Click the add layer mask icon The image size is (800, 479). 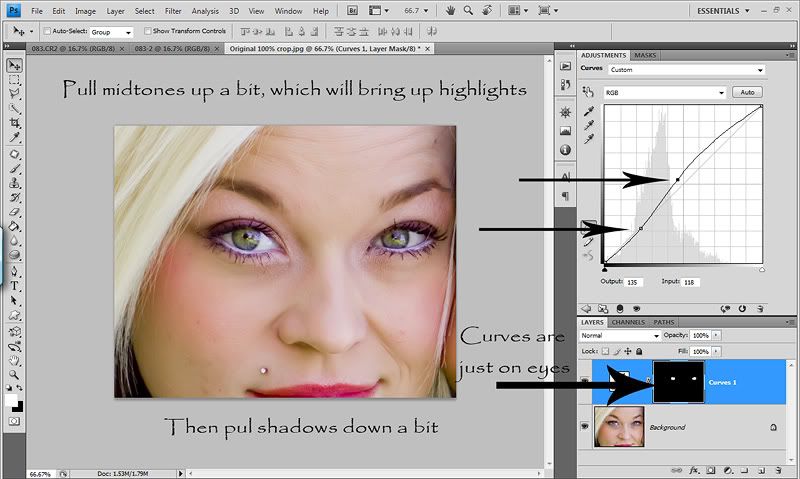click(711, 470)
